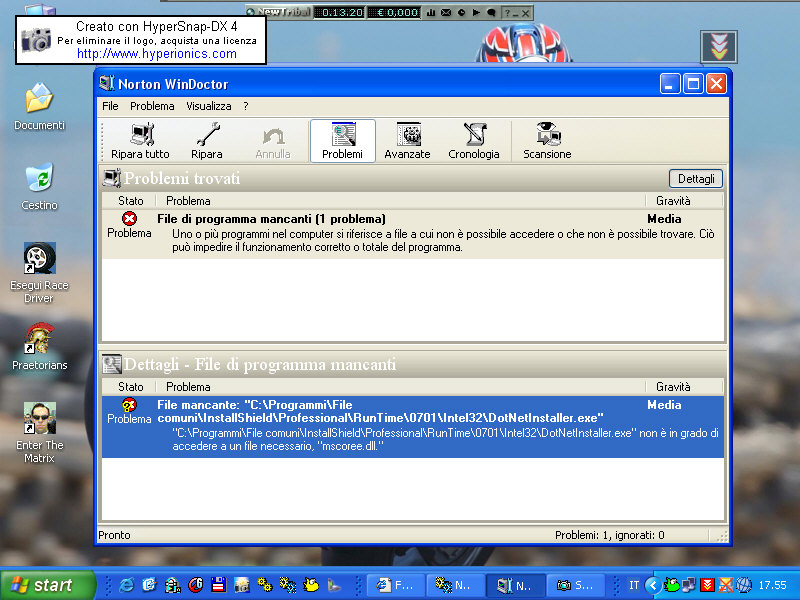Close the NewTribal bar
Viewport: 800px width, 600px height.
(x=526, y=13)
